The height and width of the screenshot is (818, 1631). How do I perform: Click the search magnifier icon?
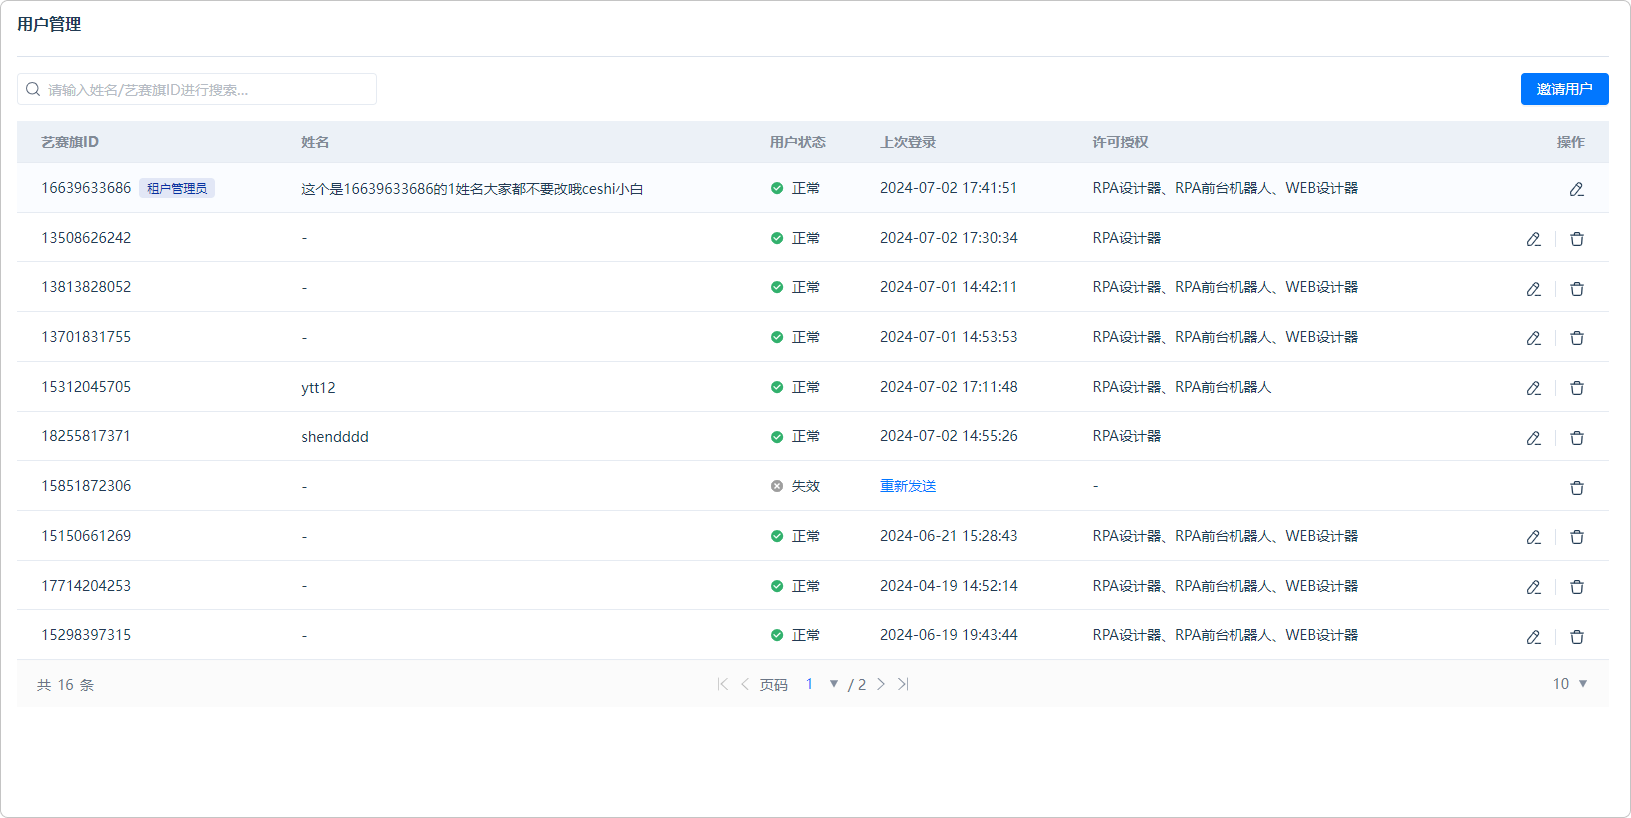(x=33, y=89)
